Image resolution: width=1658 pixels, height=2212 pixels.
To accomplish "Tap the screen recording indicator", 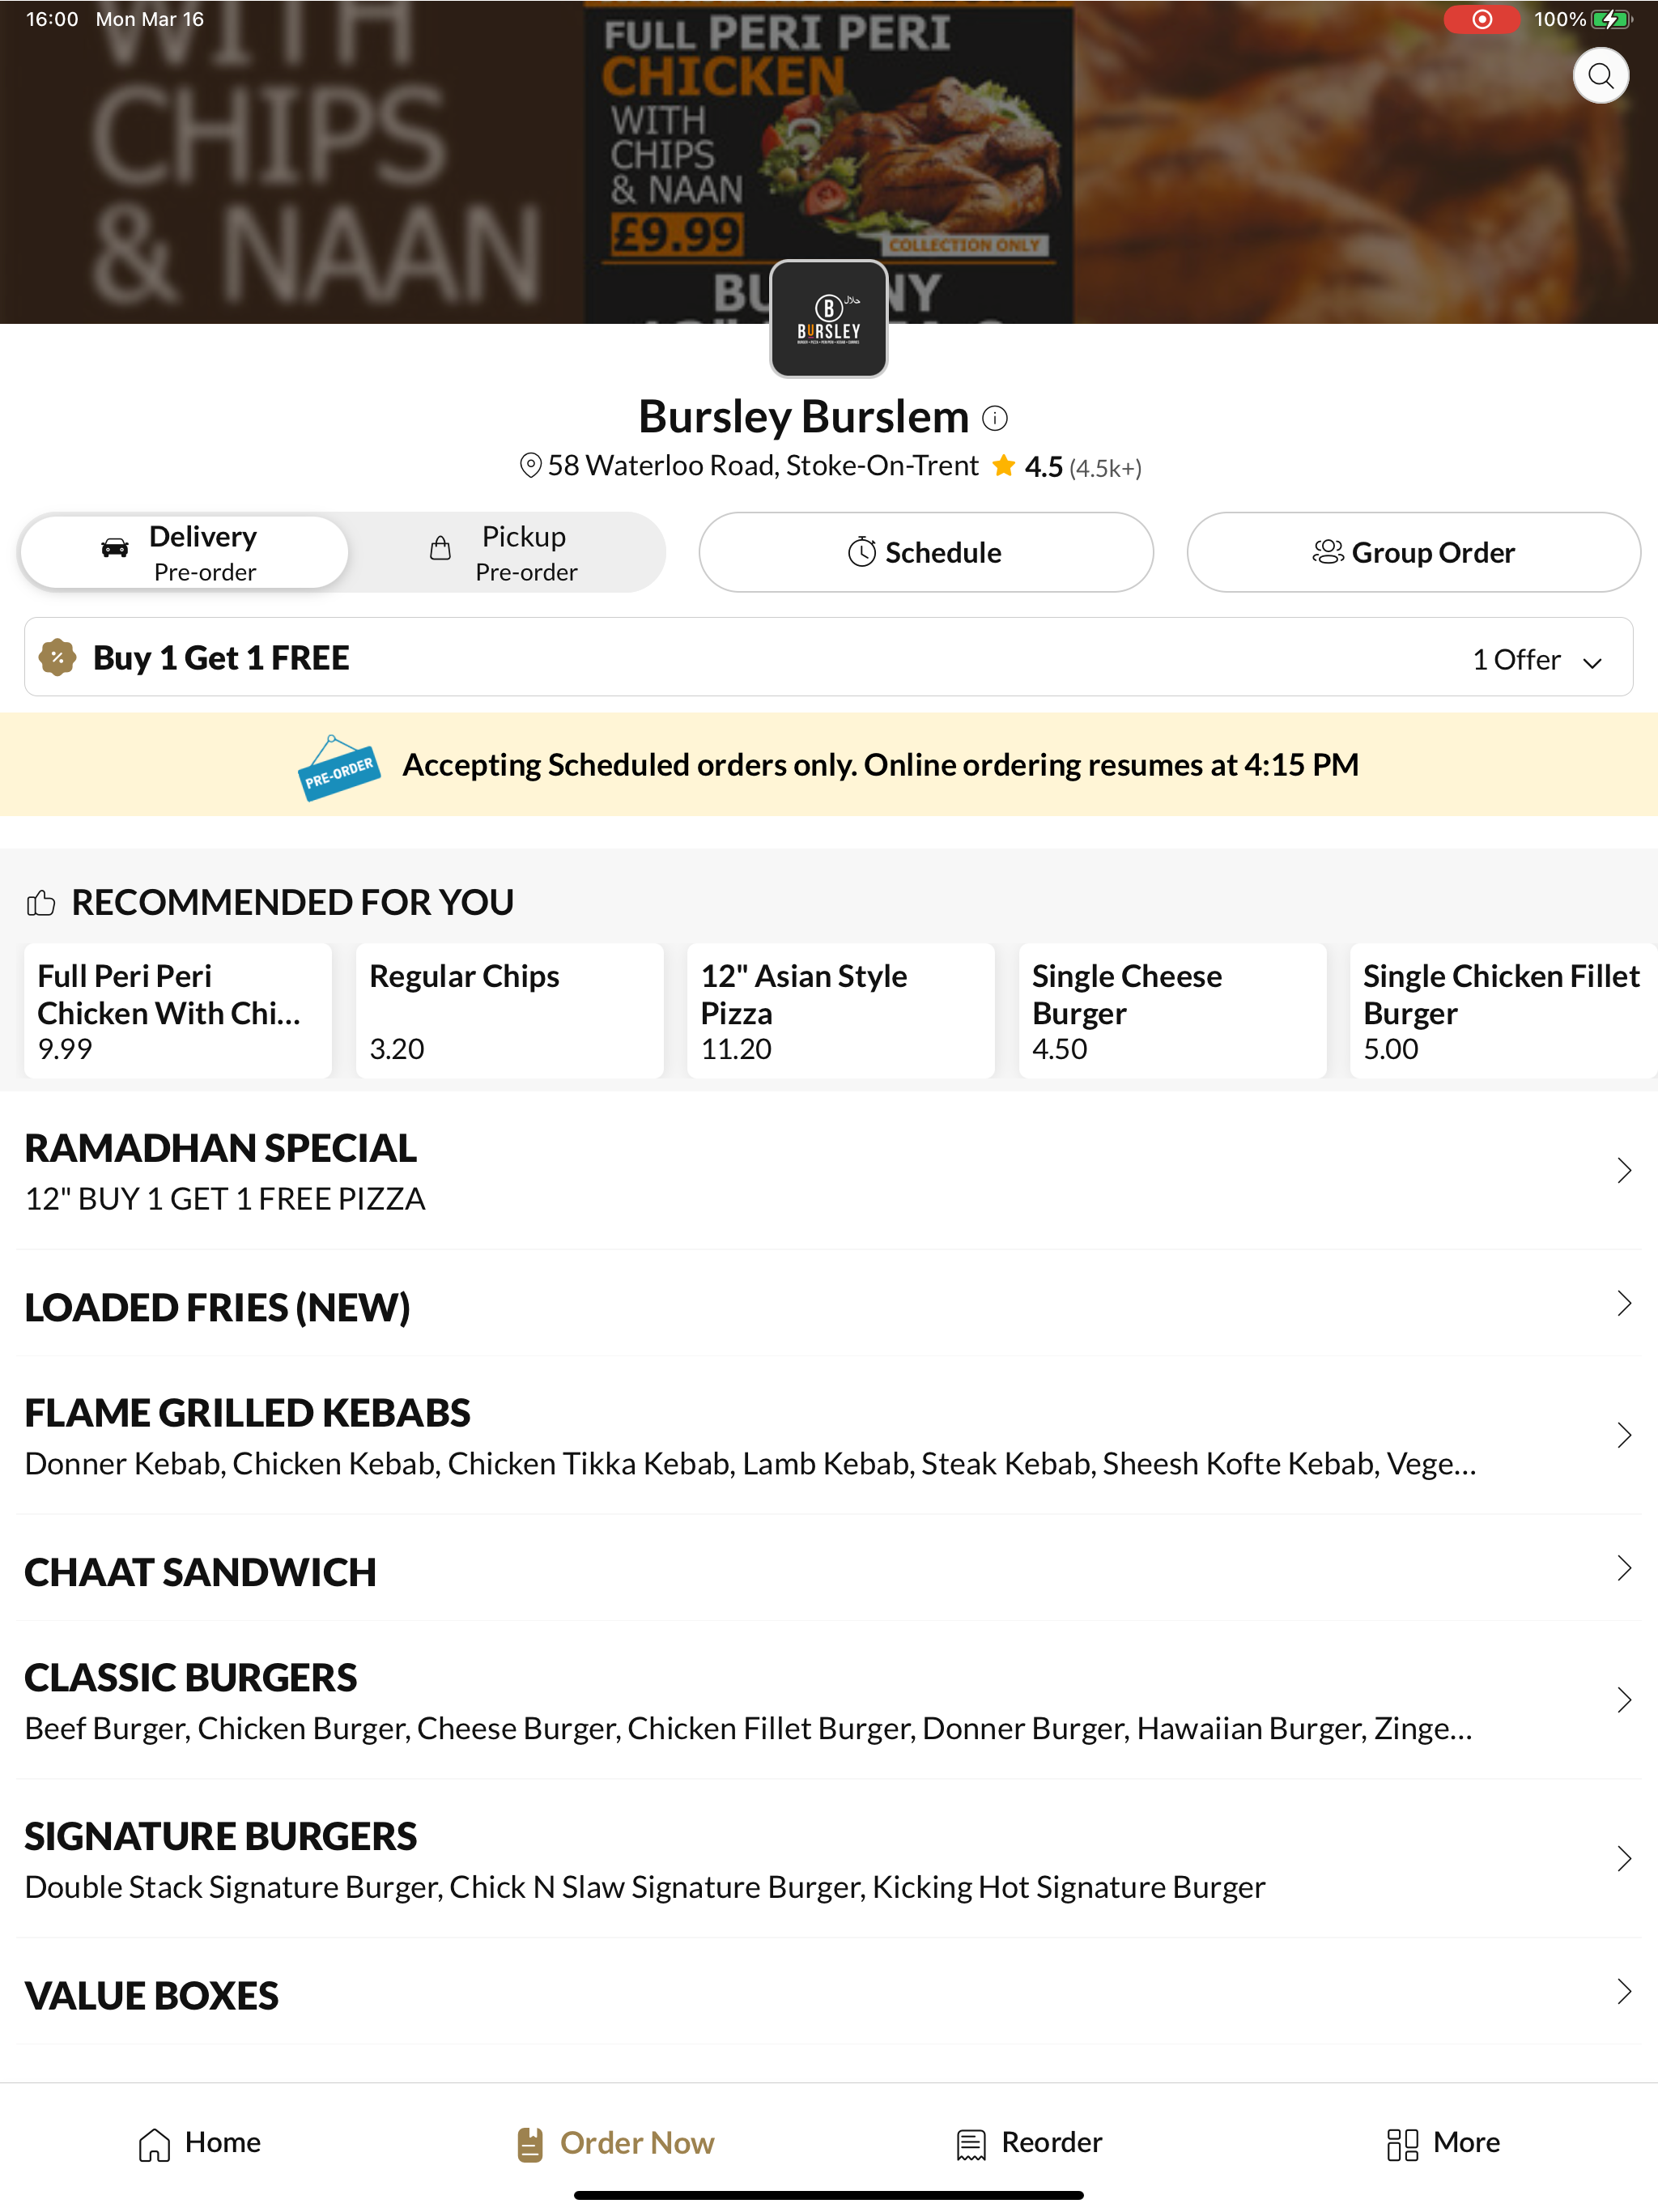I will (1481, 19).
